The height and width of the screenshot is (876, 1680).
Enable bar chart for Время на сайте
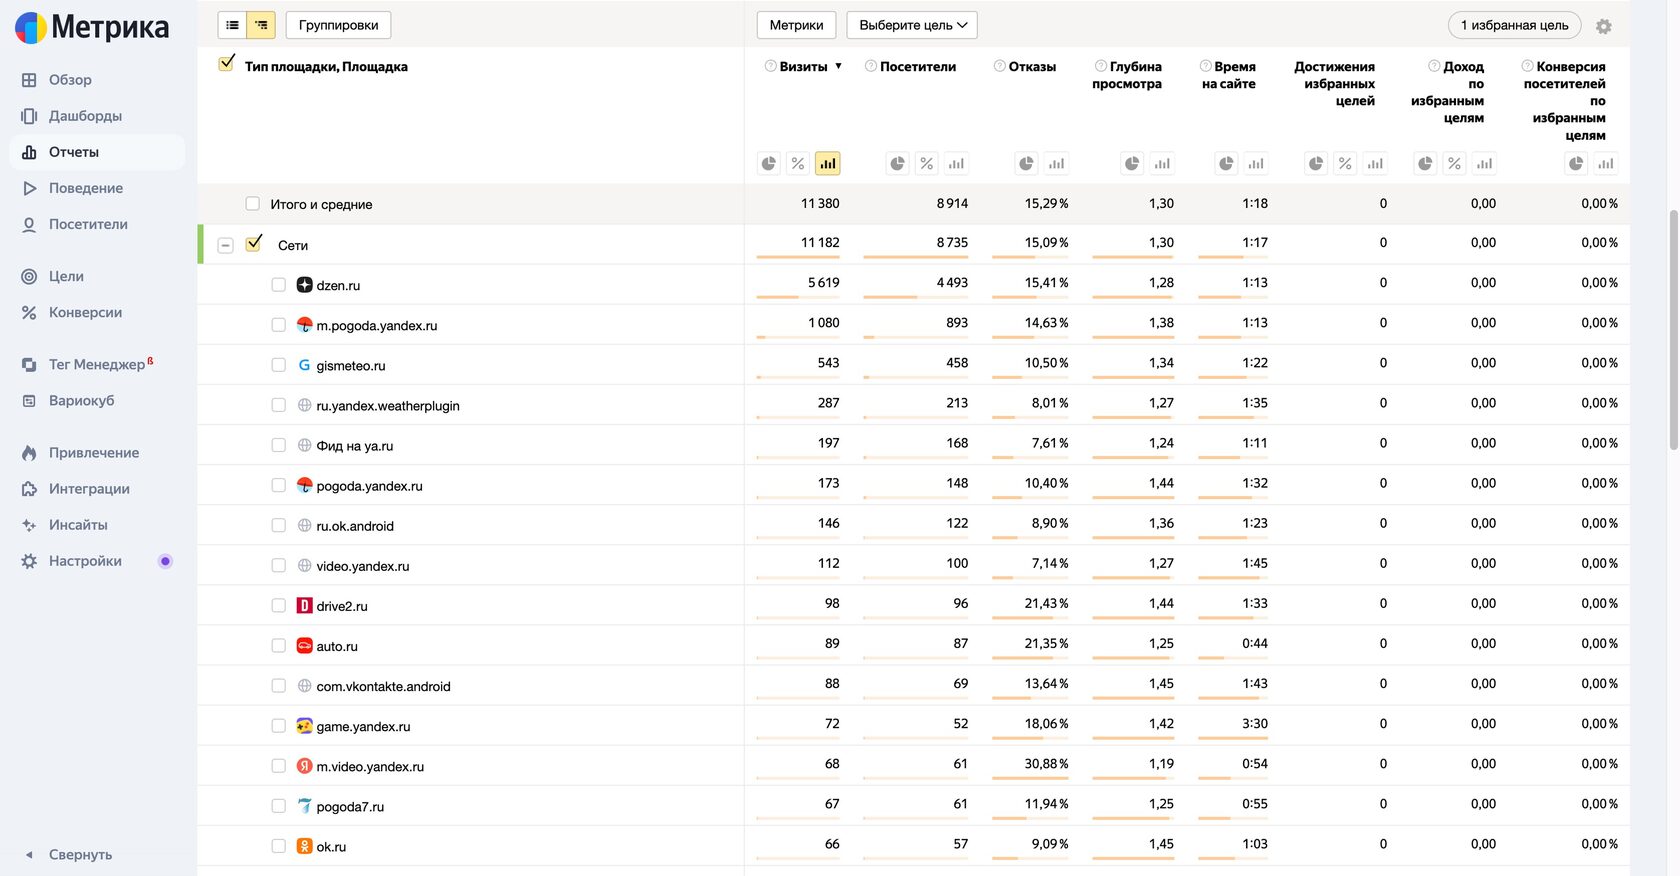[1256, 163]
